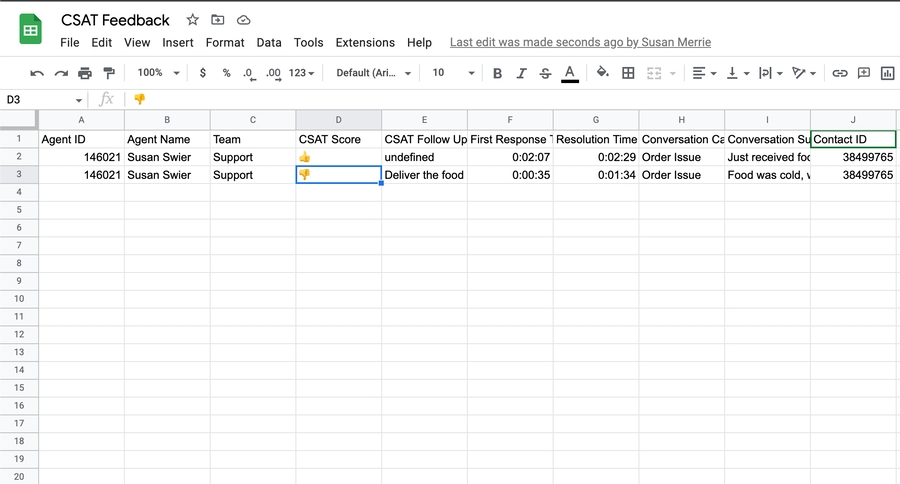
Task: Click the undo arrow icon
Action: click(x=37, y=73)
